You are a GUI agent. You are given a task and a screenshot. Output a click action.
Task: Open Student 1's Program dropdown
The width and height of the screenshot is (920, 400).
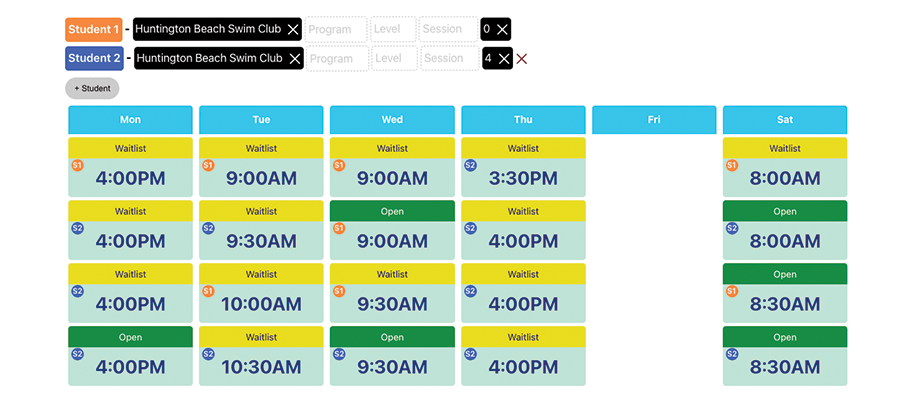(x=335, y=30)
